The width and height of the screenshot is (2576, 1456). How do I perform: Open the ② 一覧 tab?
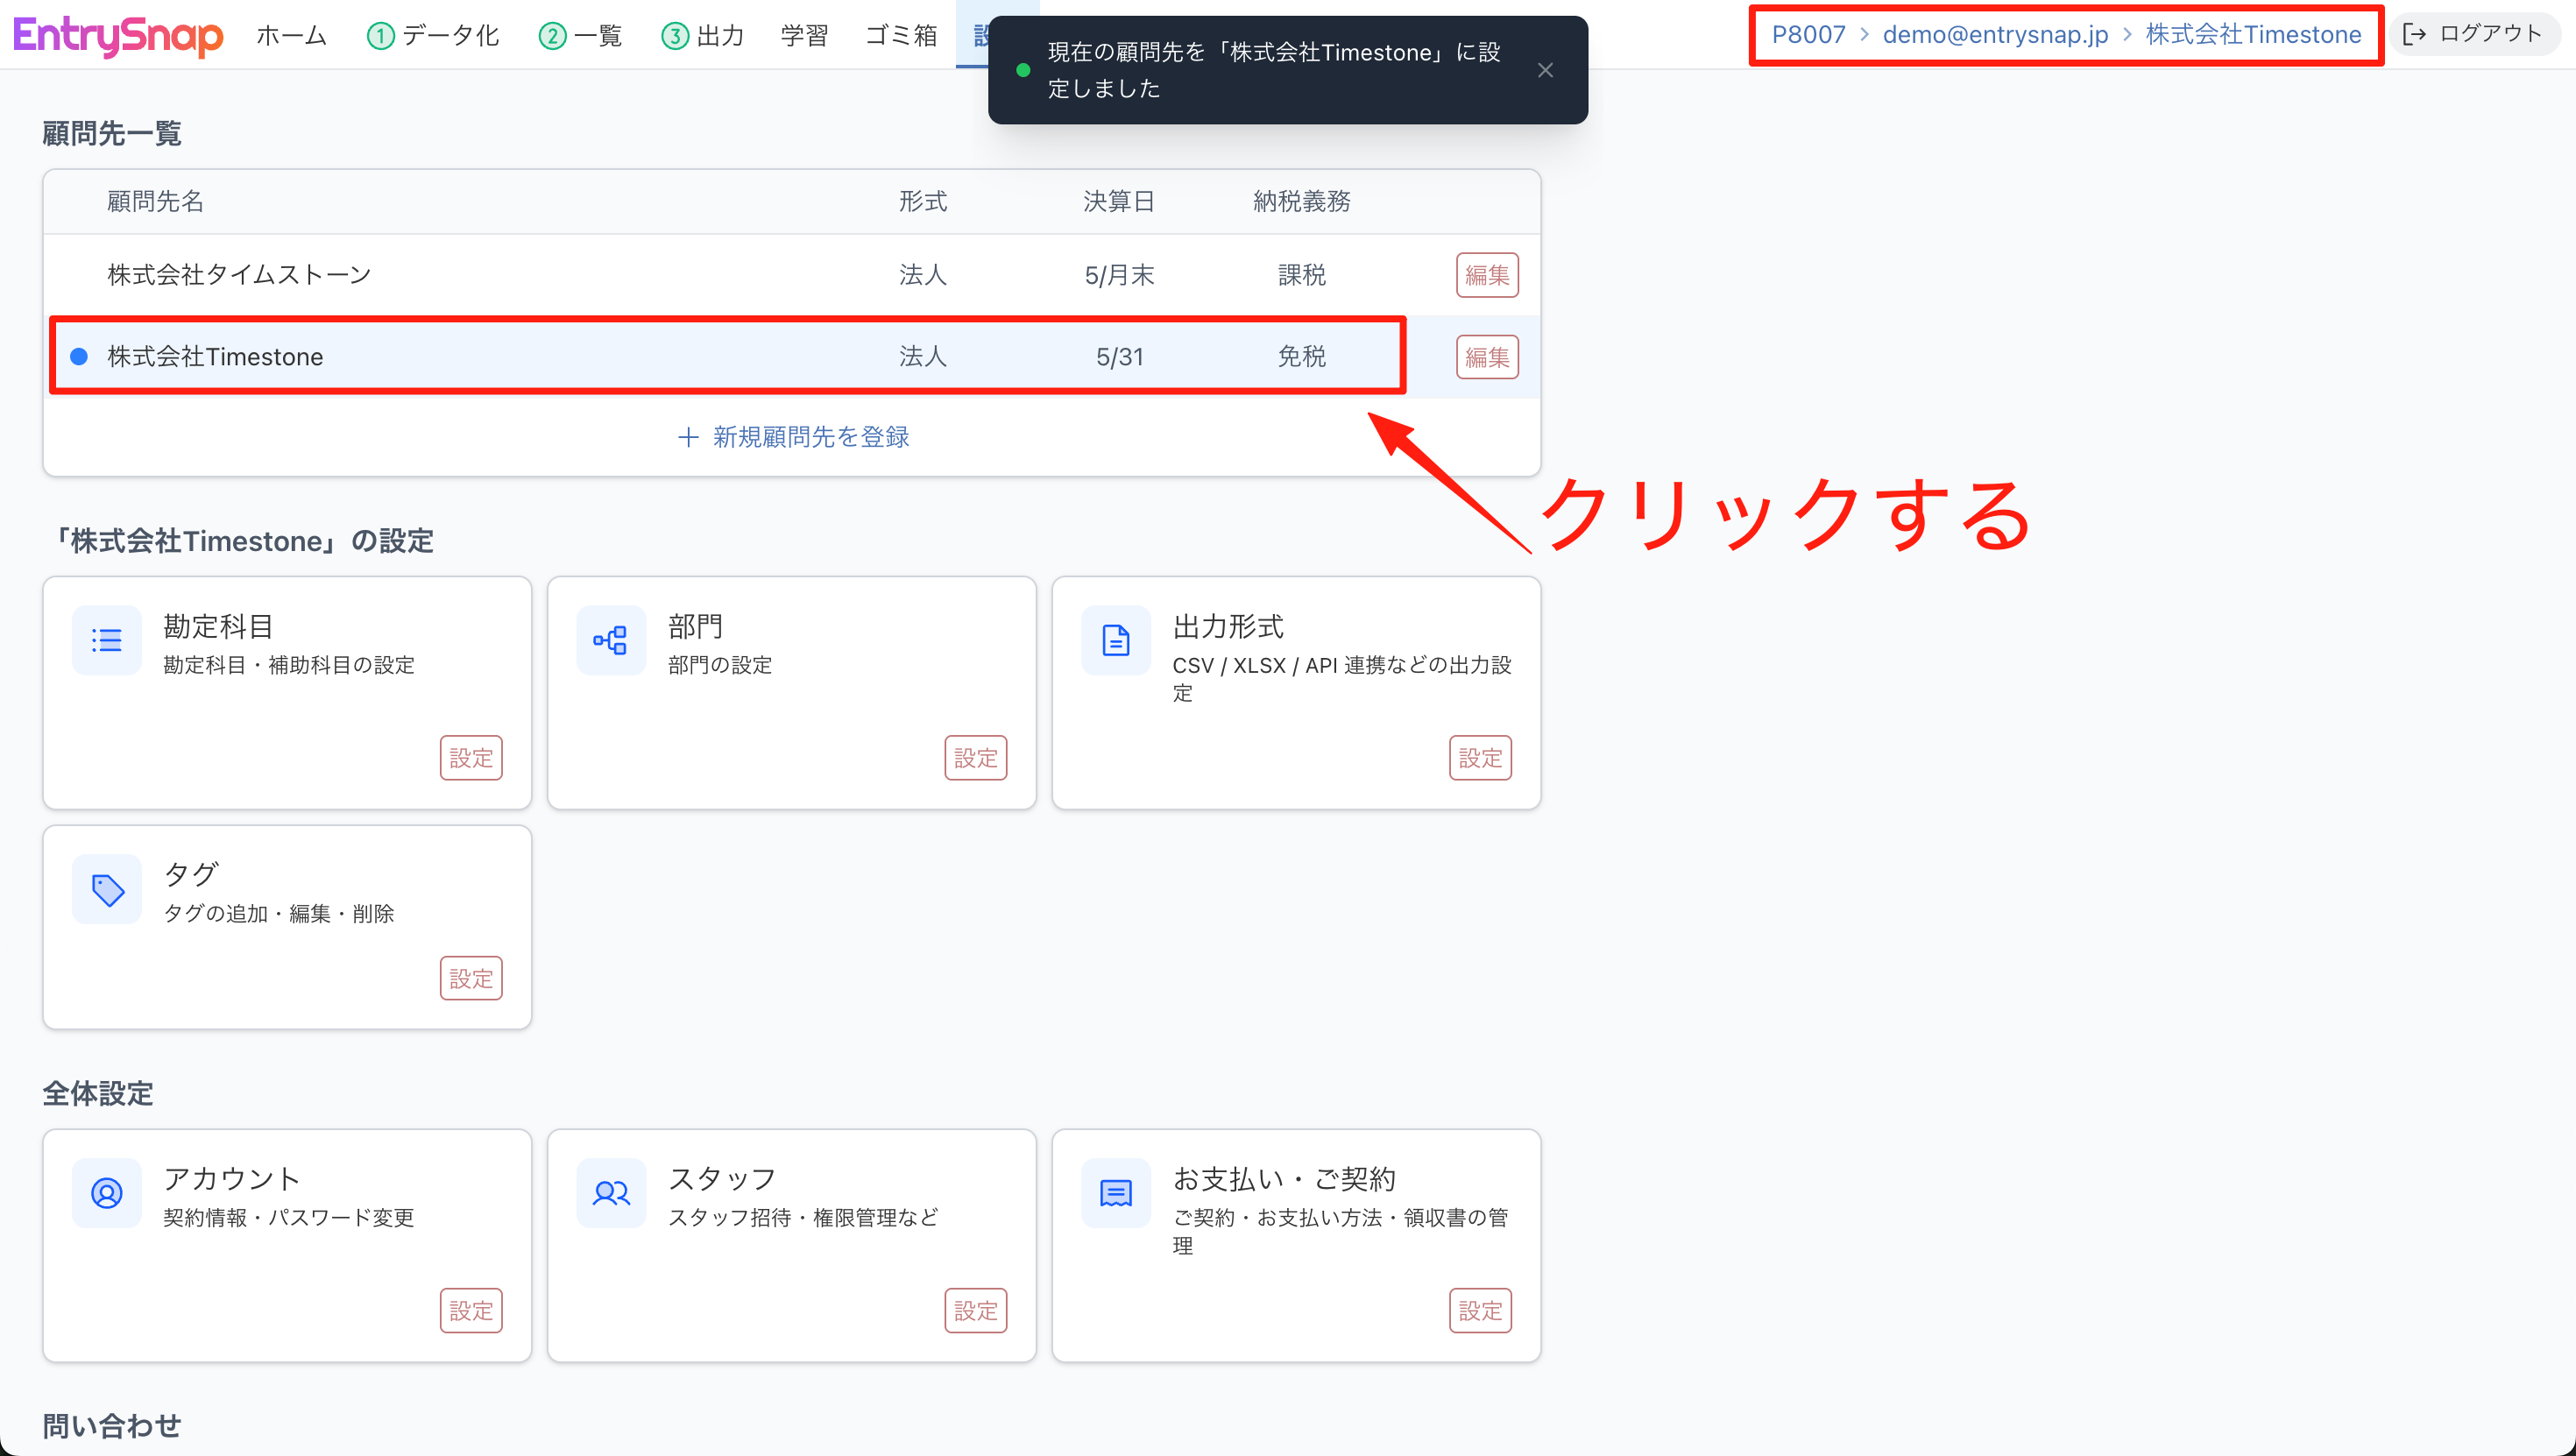point(580,35)
